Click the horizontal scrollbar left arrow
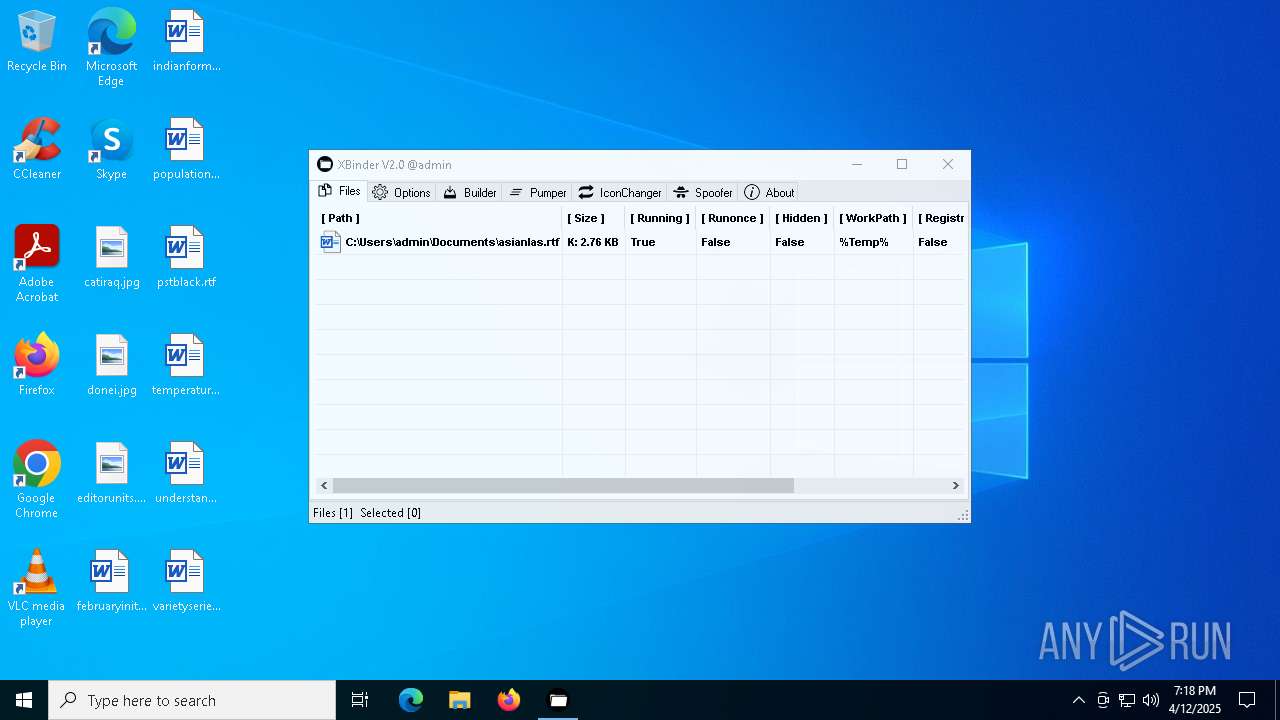This screenshot has height=720, width=1280. (x=324, y=485)
